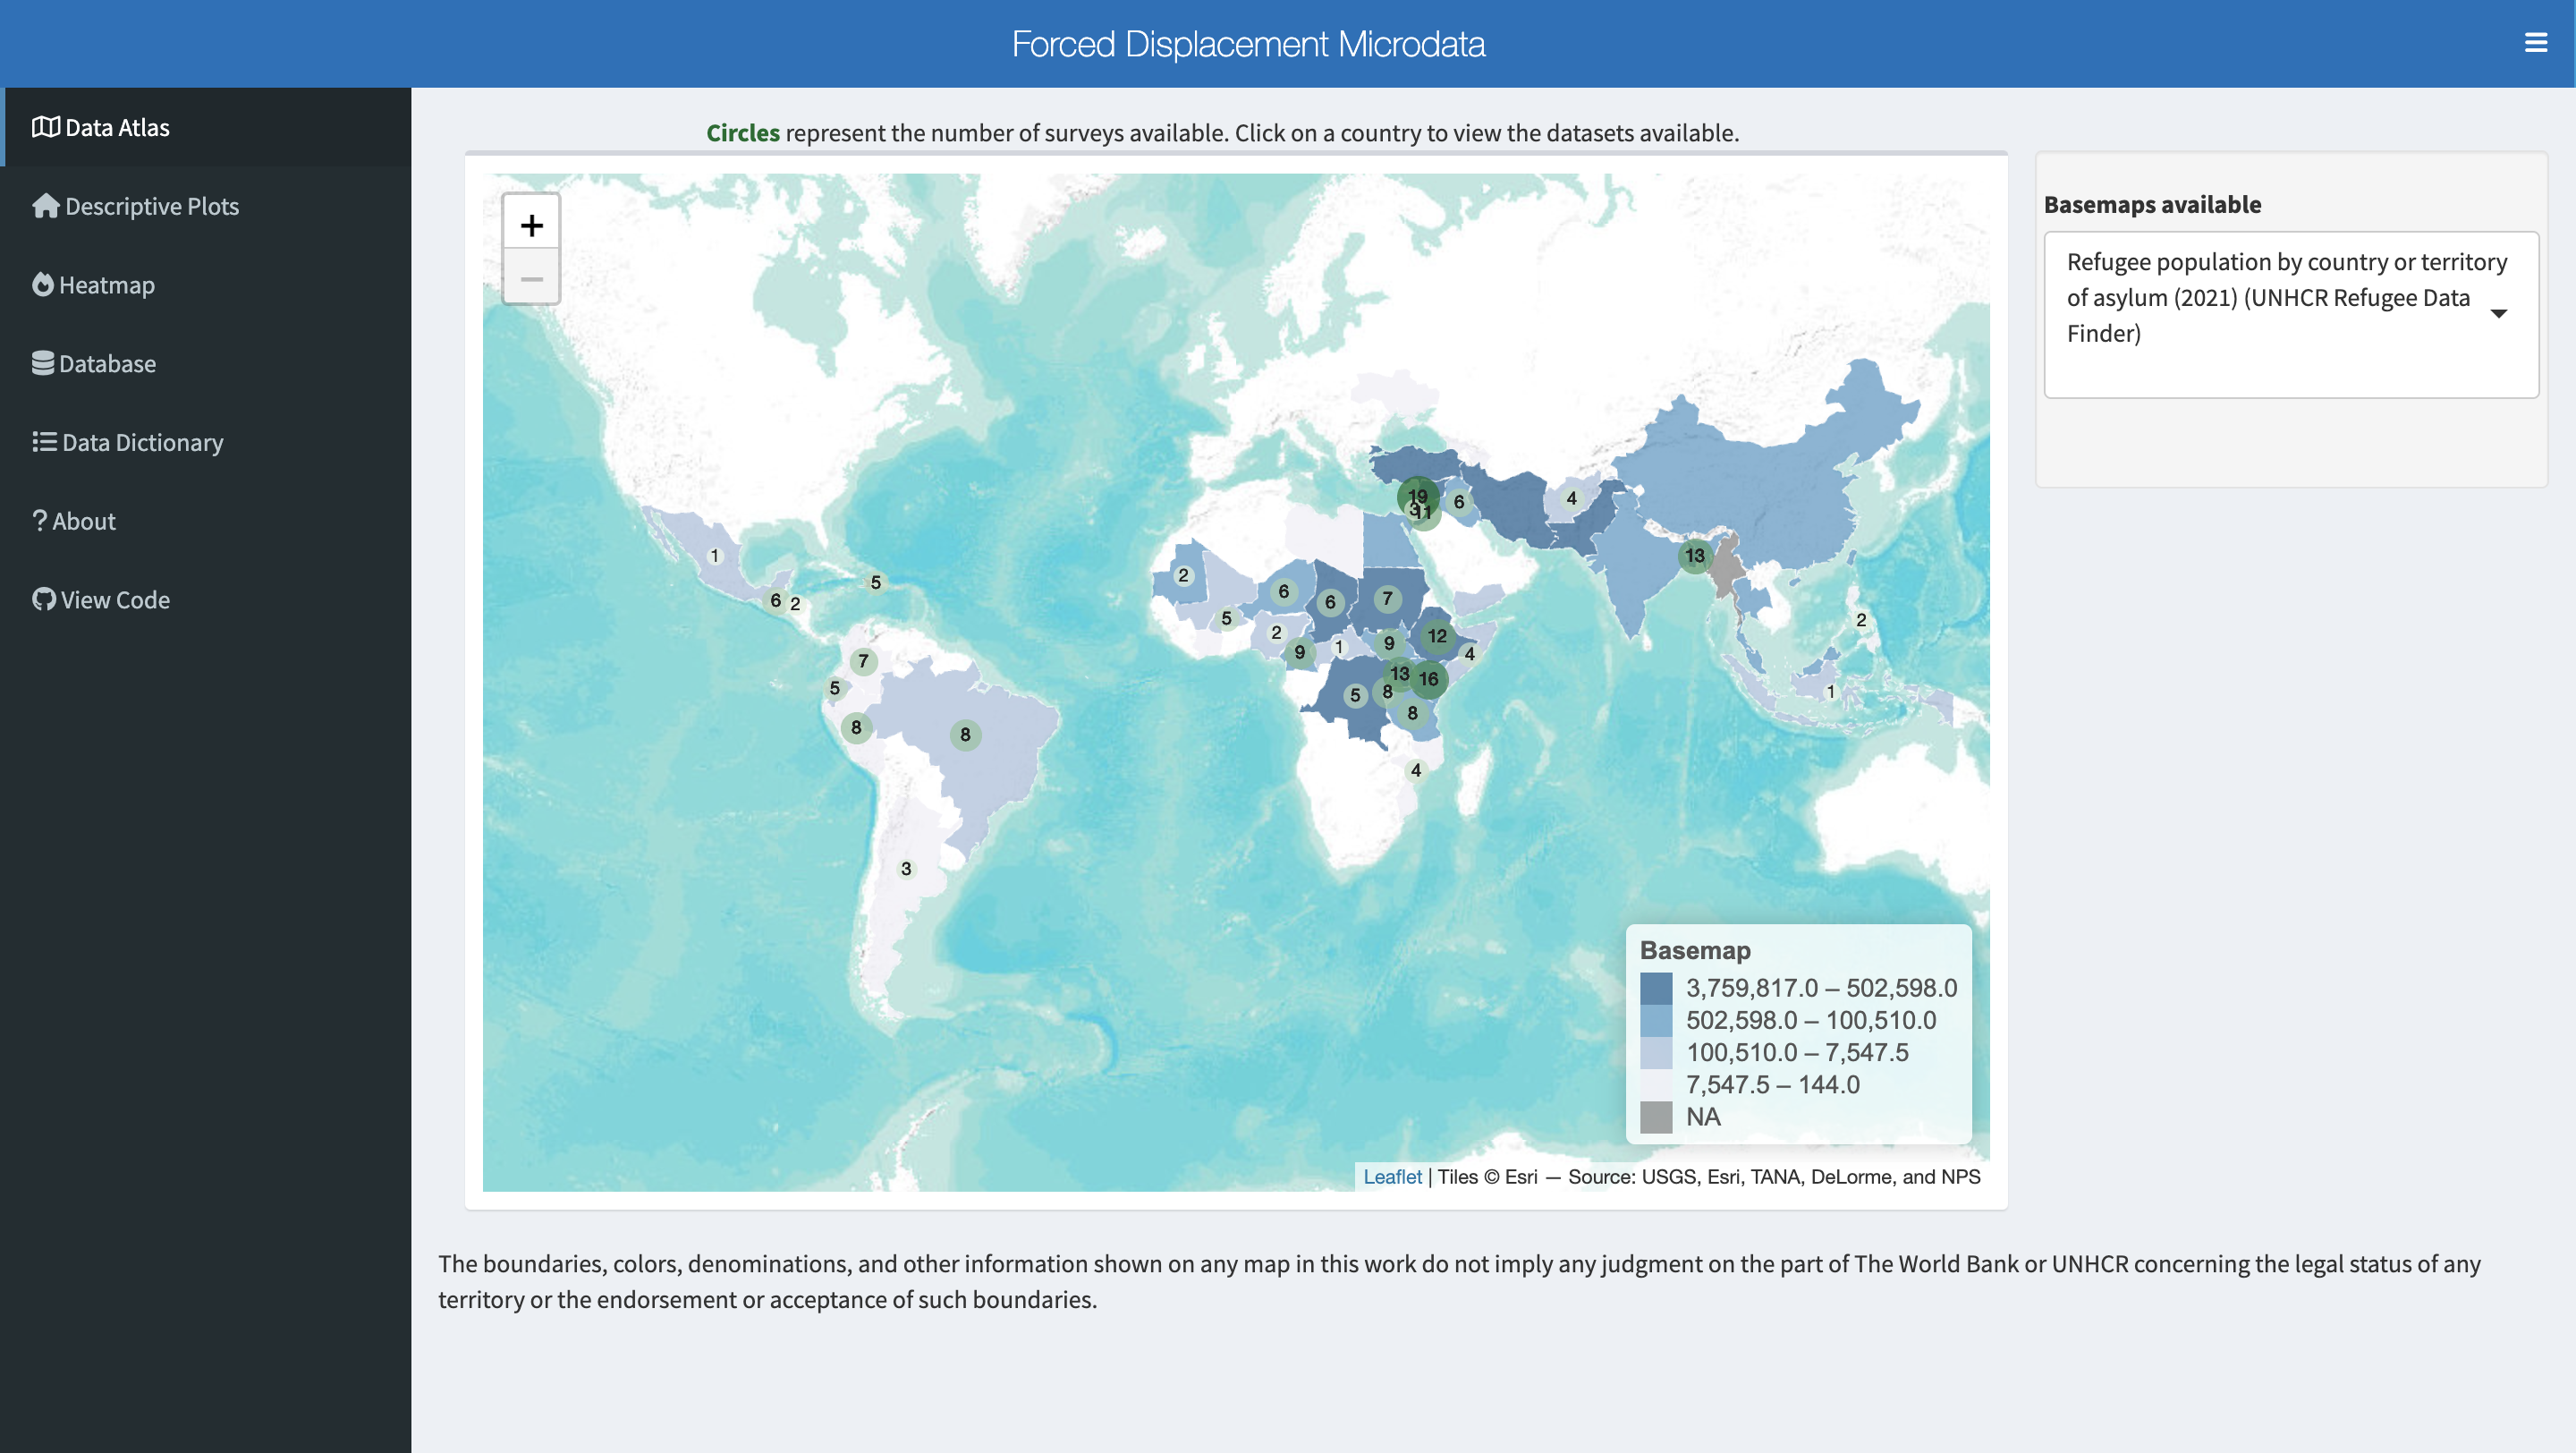Select the About menu entry
This screenshot has width=2576, height=1453.
tap(83, 520)
